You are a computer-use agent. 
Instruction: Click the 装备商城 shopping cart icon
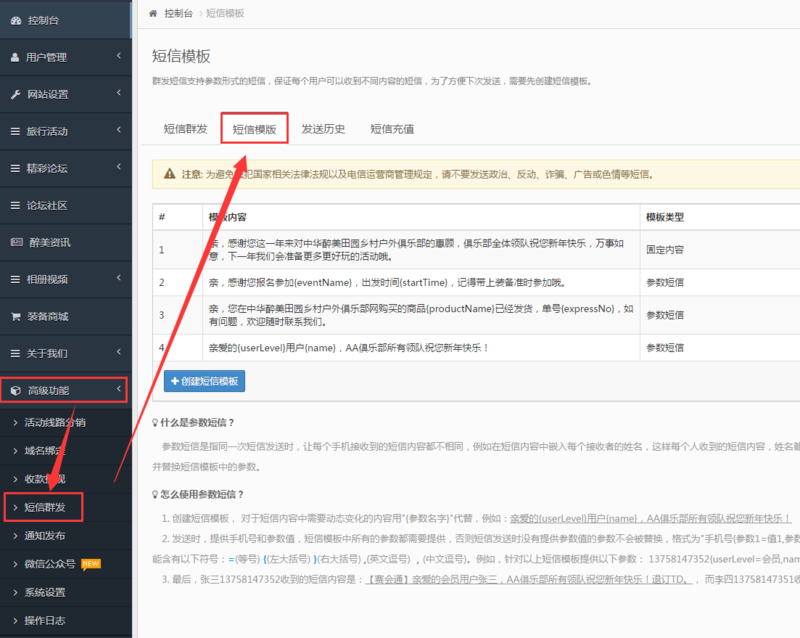15,316
